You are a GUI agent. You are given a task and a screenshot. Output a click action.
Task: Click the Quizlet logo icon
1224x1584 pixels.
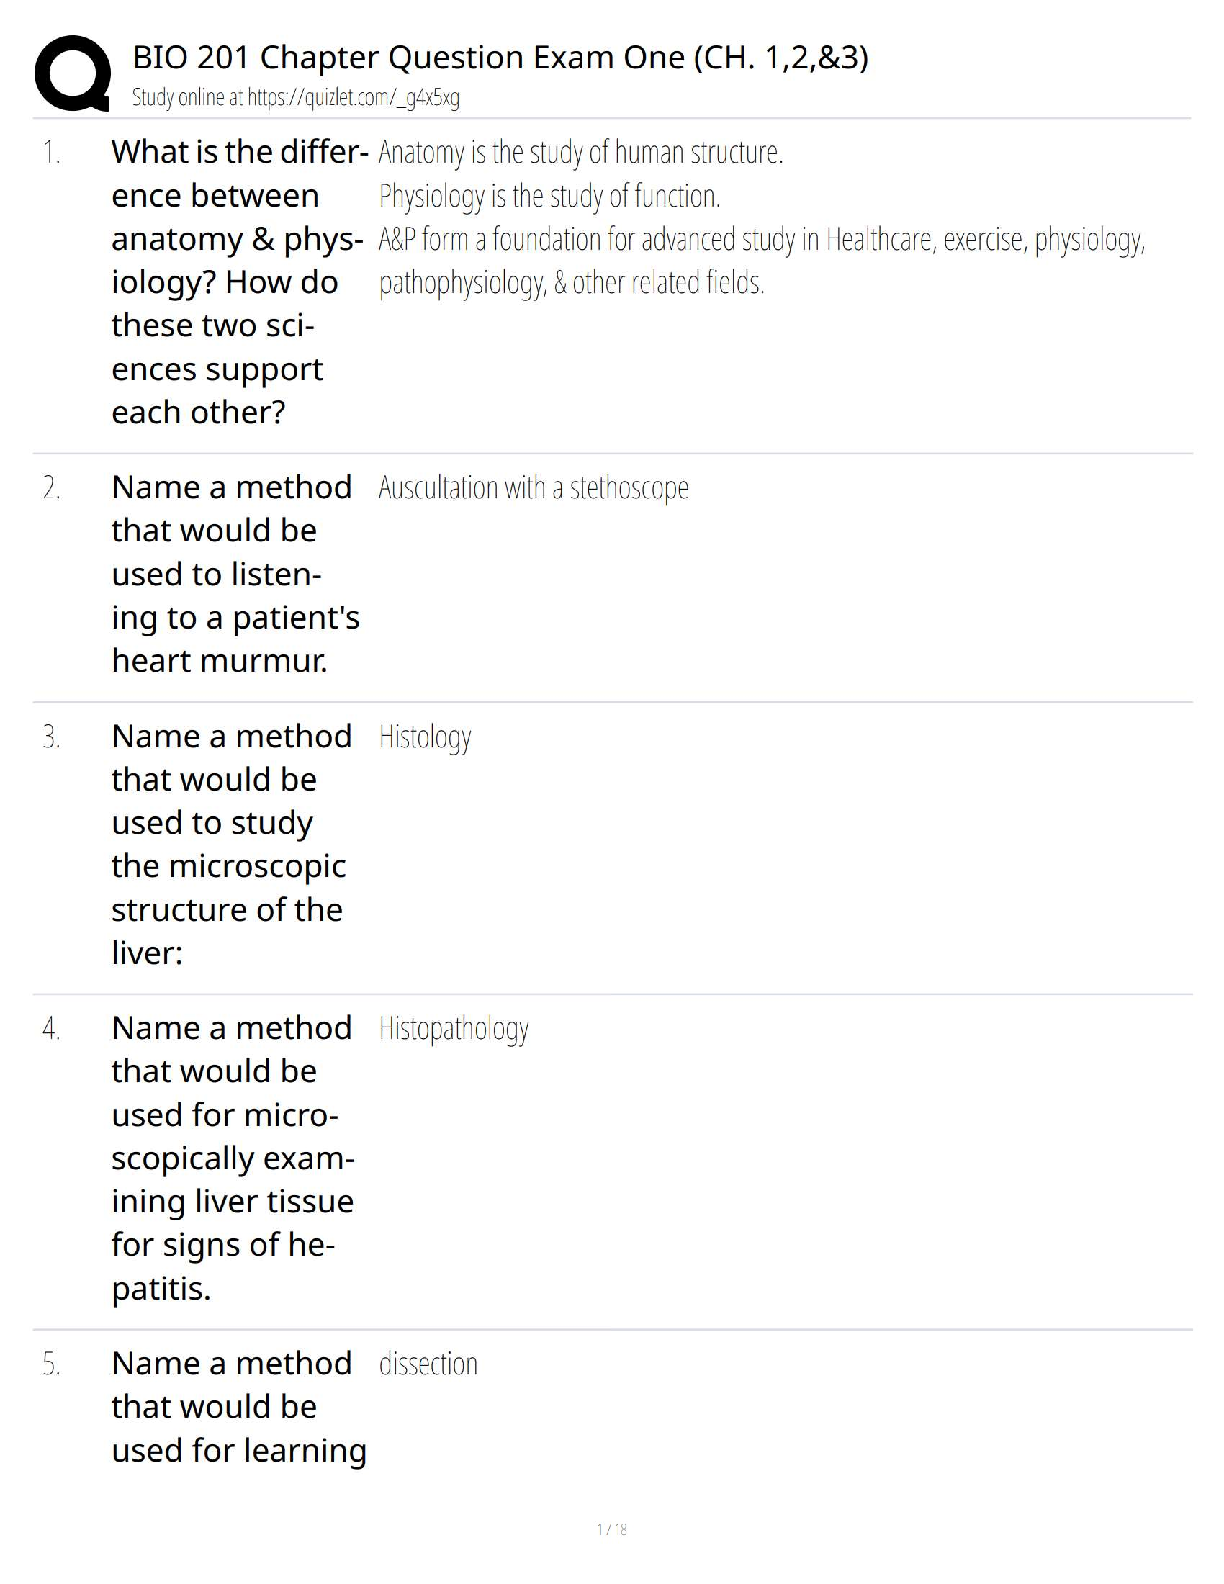click(71, 73)
